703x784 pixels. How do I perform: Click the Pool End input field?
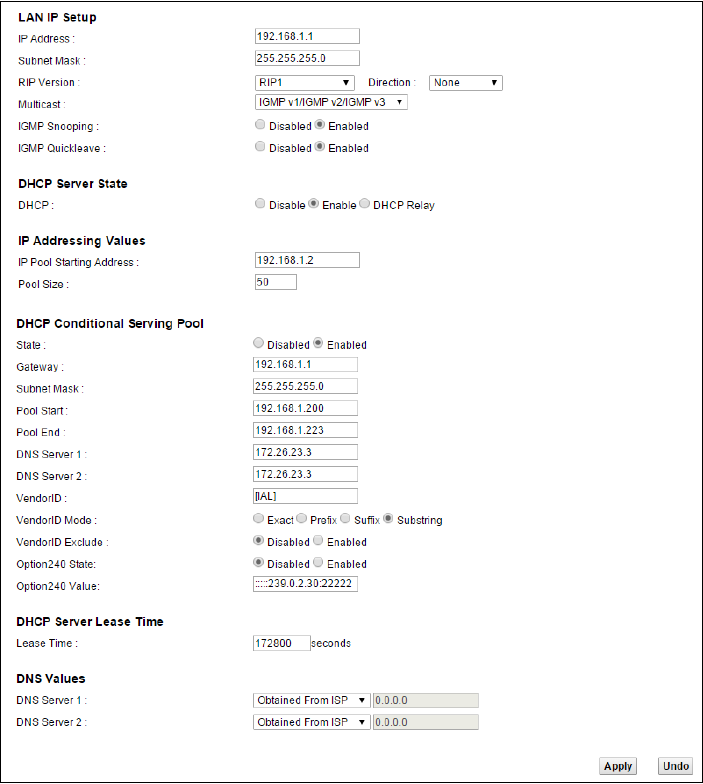[305, 430]
